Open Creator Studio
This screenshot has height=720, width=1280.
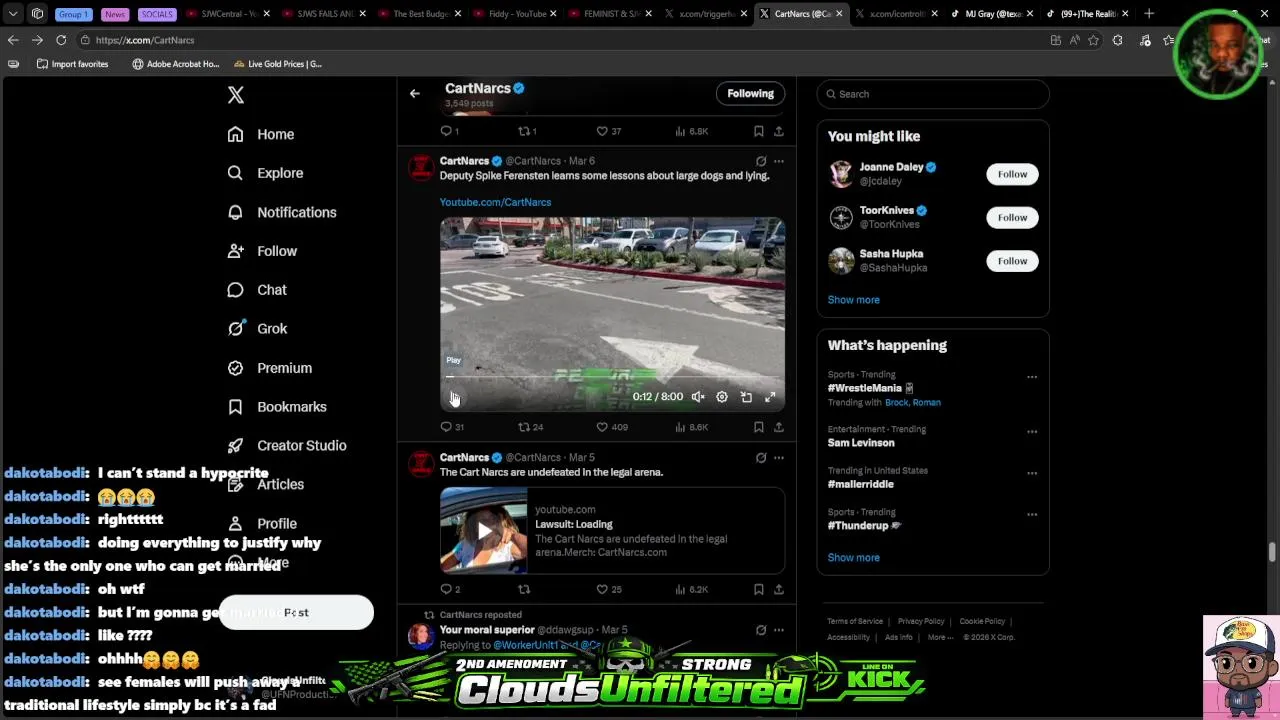[287, 446]
